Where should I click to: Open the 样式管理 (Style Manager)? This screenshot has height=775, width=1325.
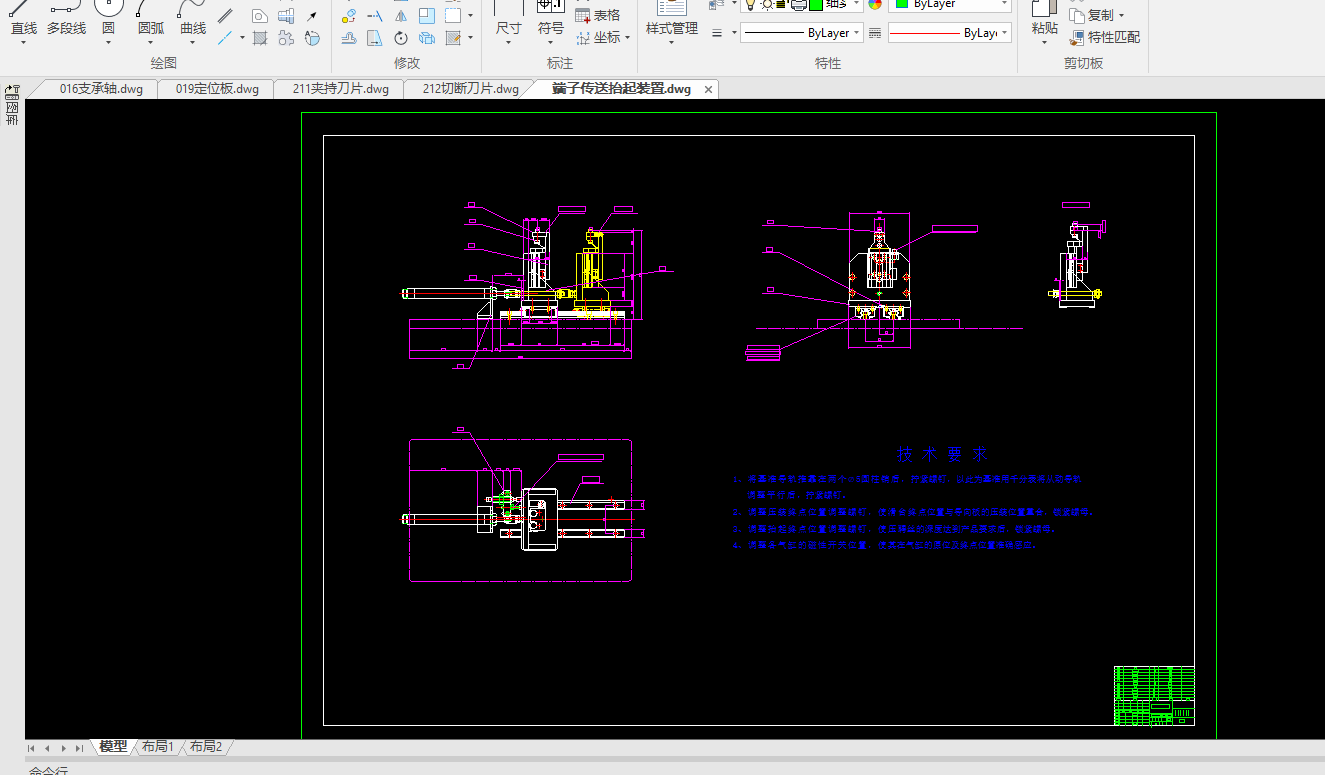[671, 18]
